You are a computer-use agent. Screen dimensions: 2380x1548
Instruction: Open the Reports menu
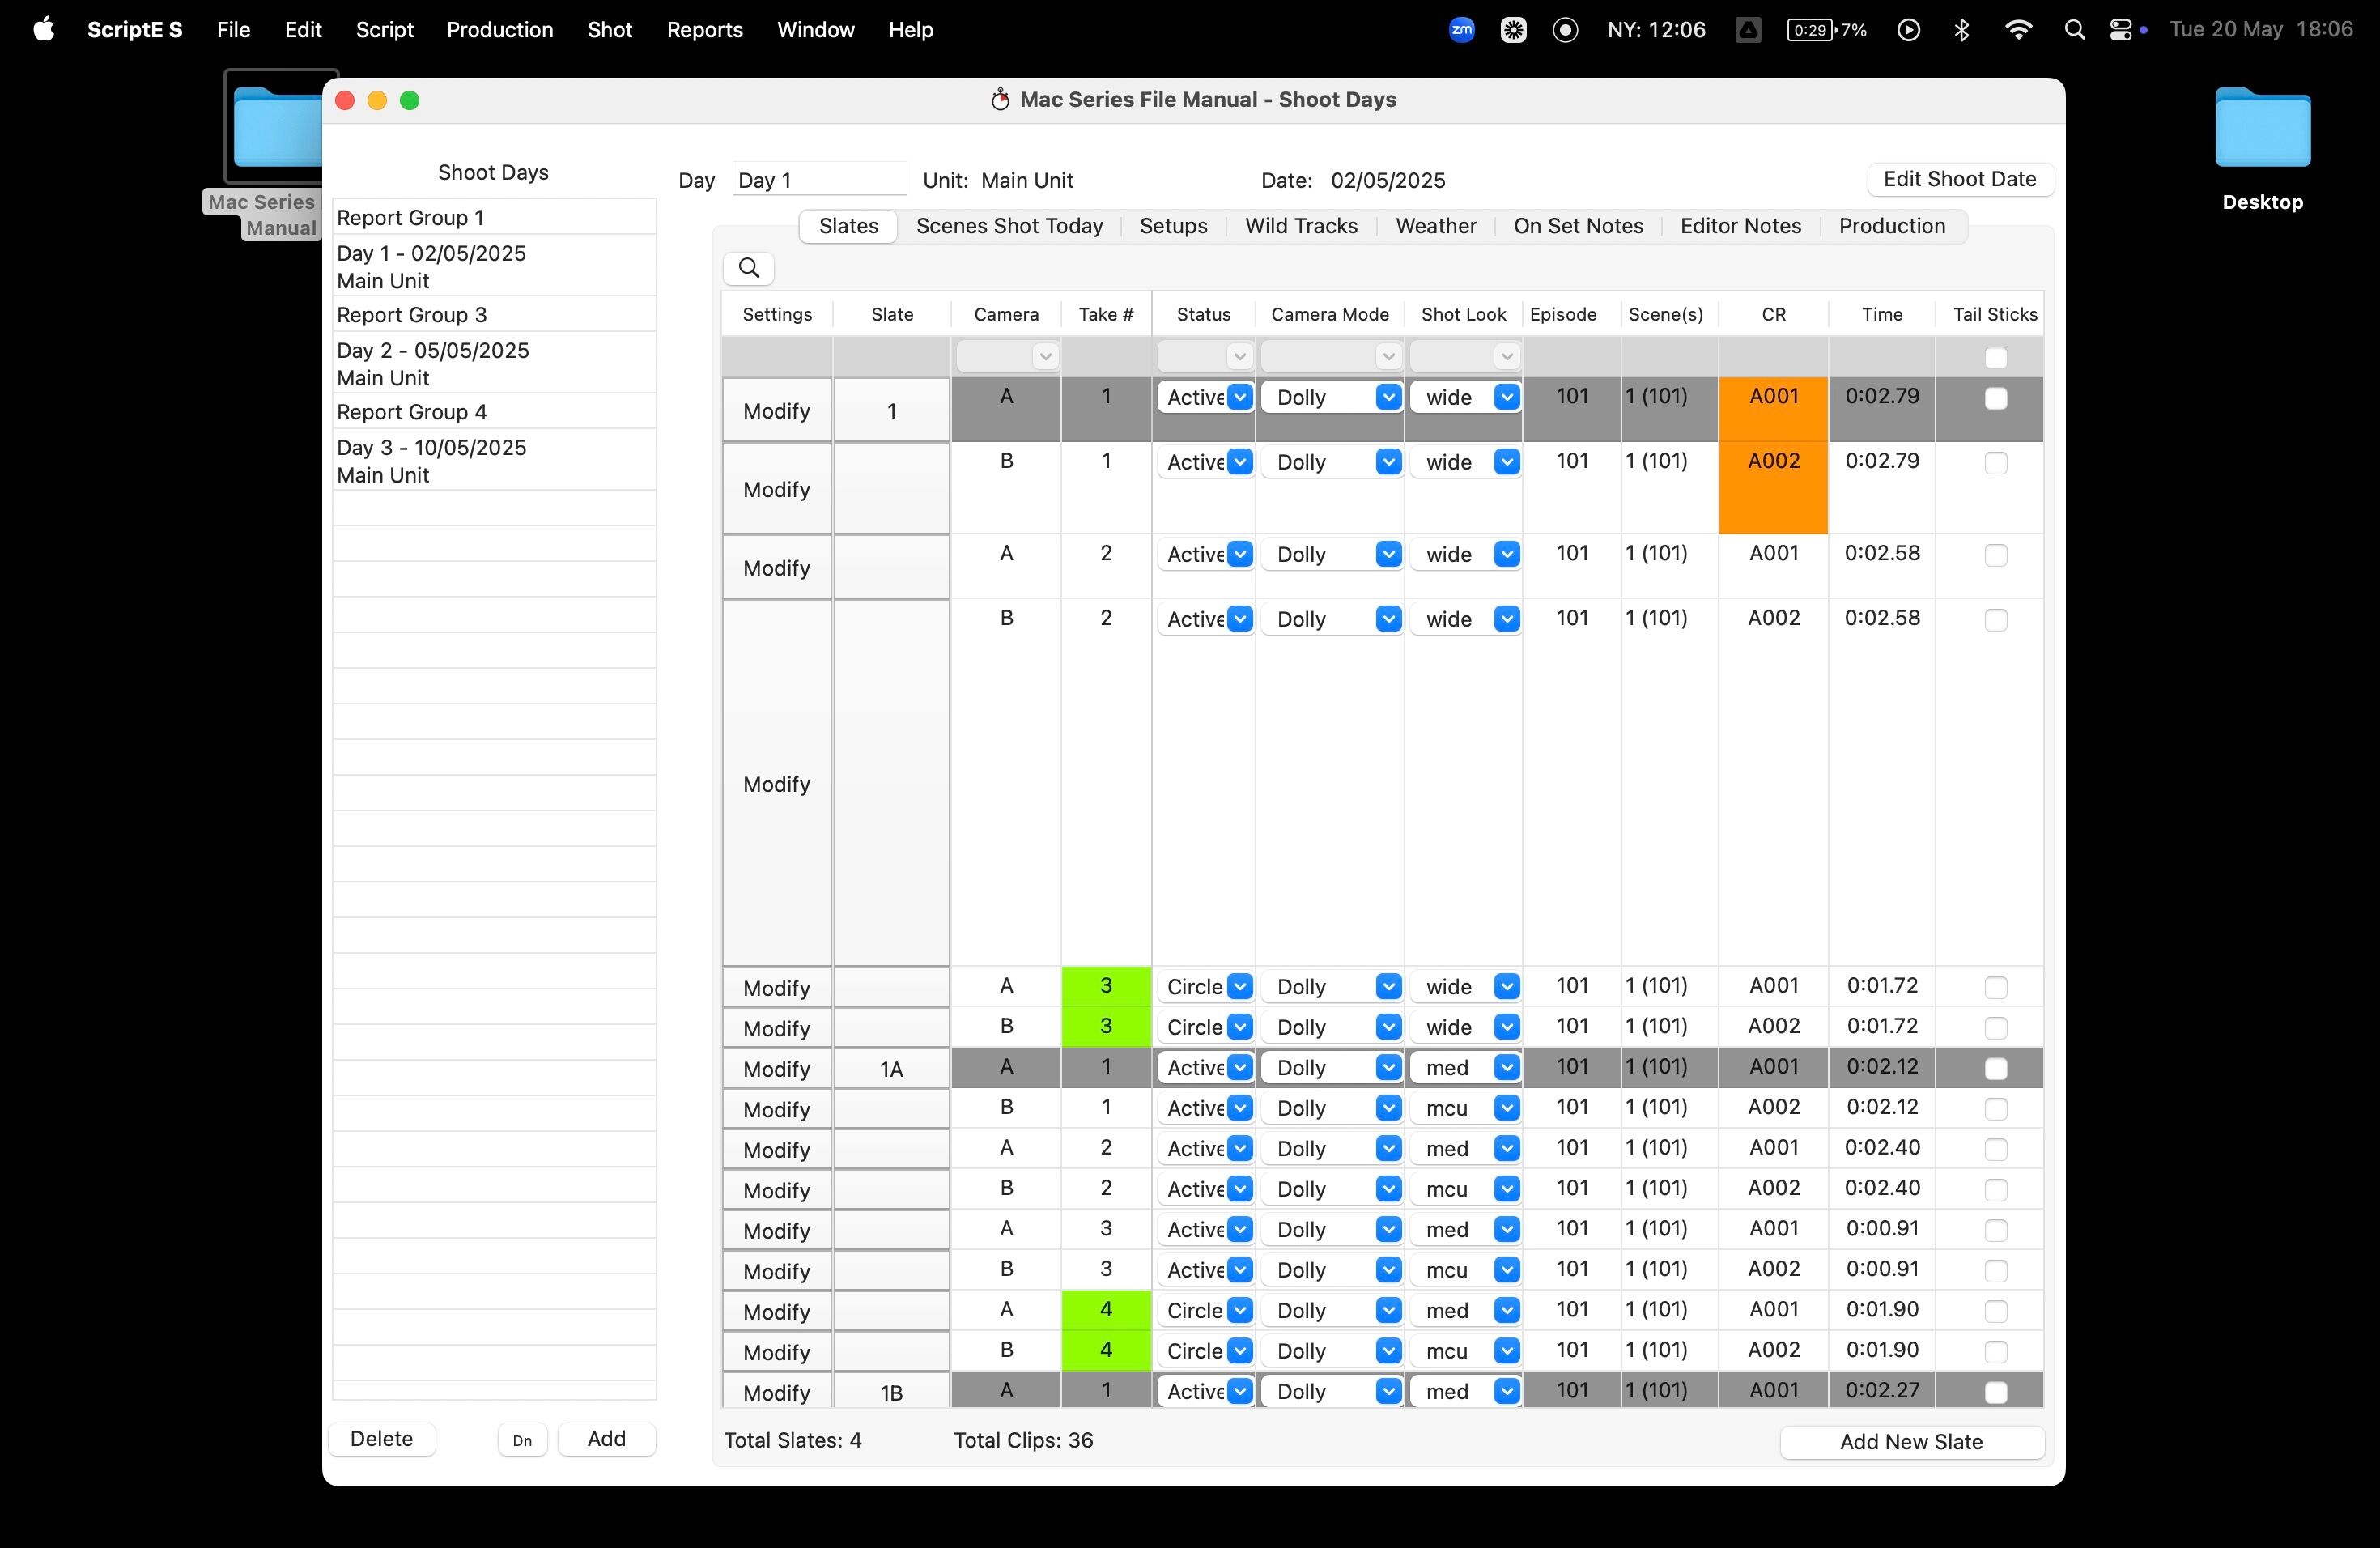point(704,30)
